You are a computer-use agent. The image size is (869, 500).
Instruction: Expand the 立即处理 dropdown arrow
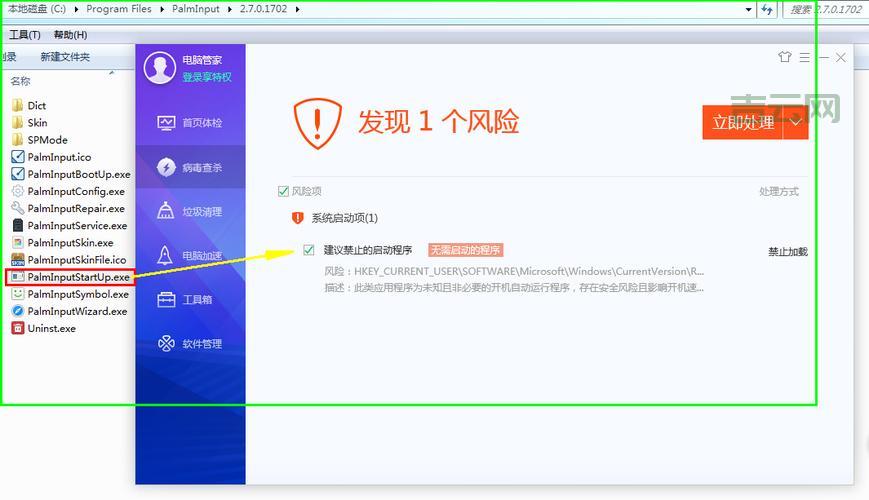click(x=795, y=122)
